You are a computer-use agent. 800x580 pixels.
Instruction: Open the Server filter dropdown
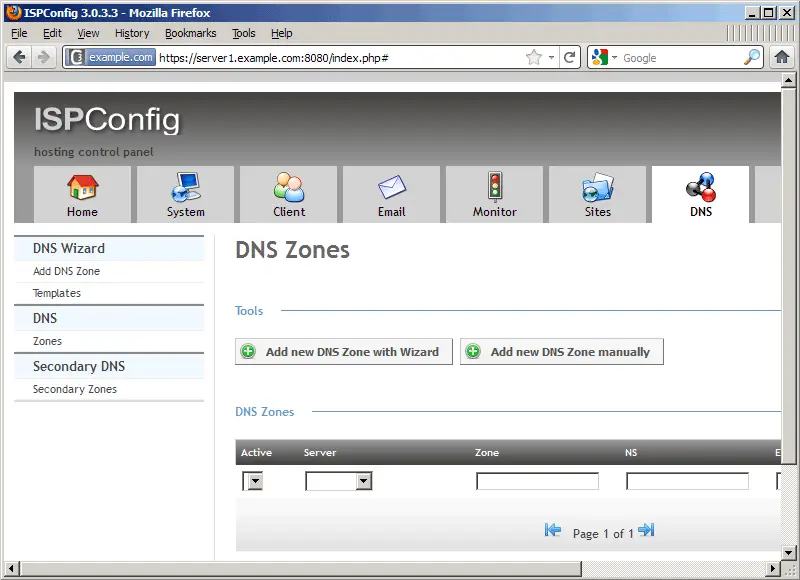pos(339,481)
